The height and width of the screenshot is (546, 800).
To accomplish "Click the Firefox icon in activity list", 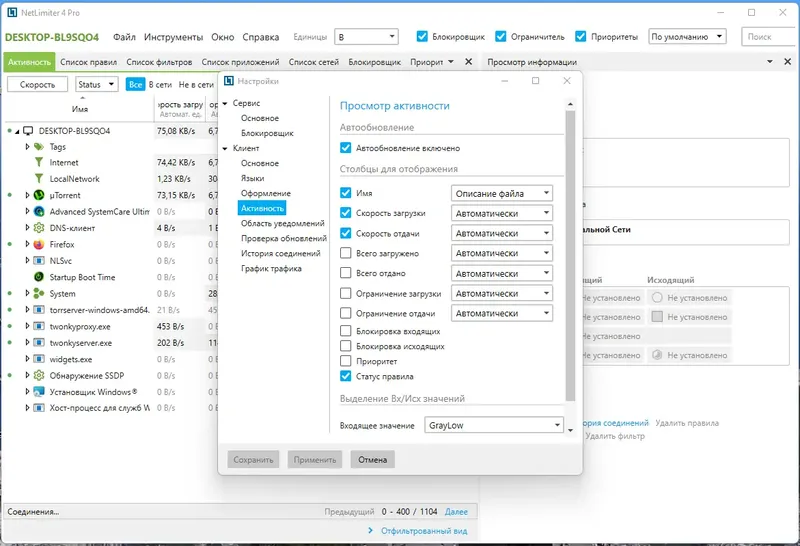I will (39, 244).
